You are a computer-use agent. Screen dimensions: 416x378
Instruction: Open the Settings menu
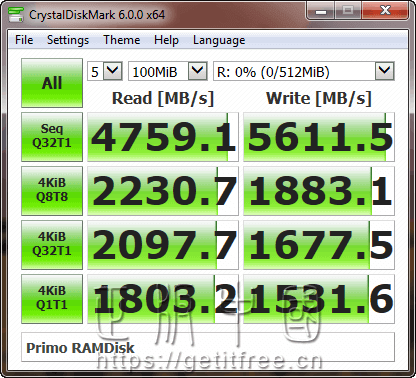68,40
